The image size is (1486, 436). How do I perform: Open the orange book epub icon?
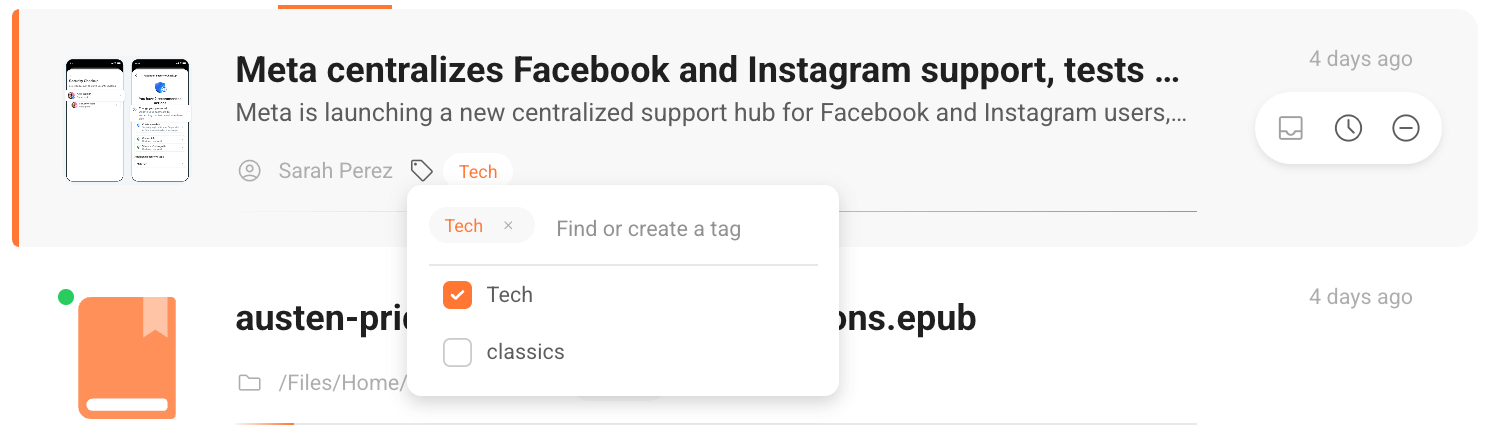coord(127,357)
